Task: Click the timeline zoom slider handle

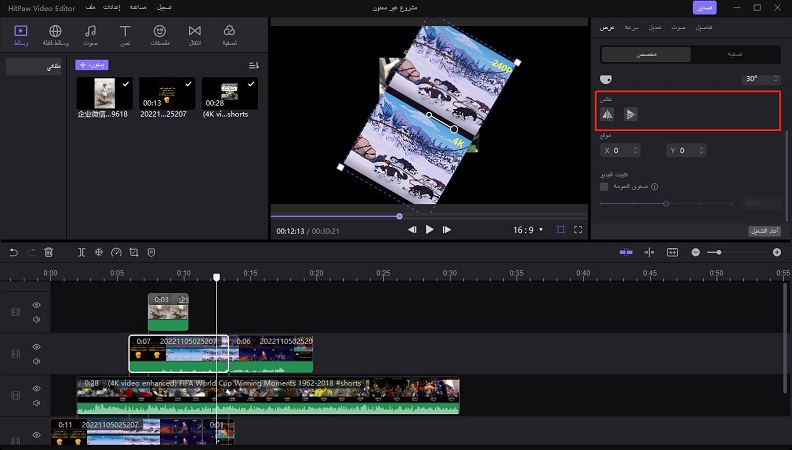Action: (x=718, y=252)
